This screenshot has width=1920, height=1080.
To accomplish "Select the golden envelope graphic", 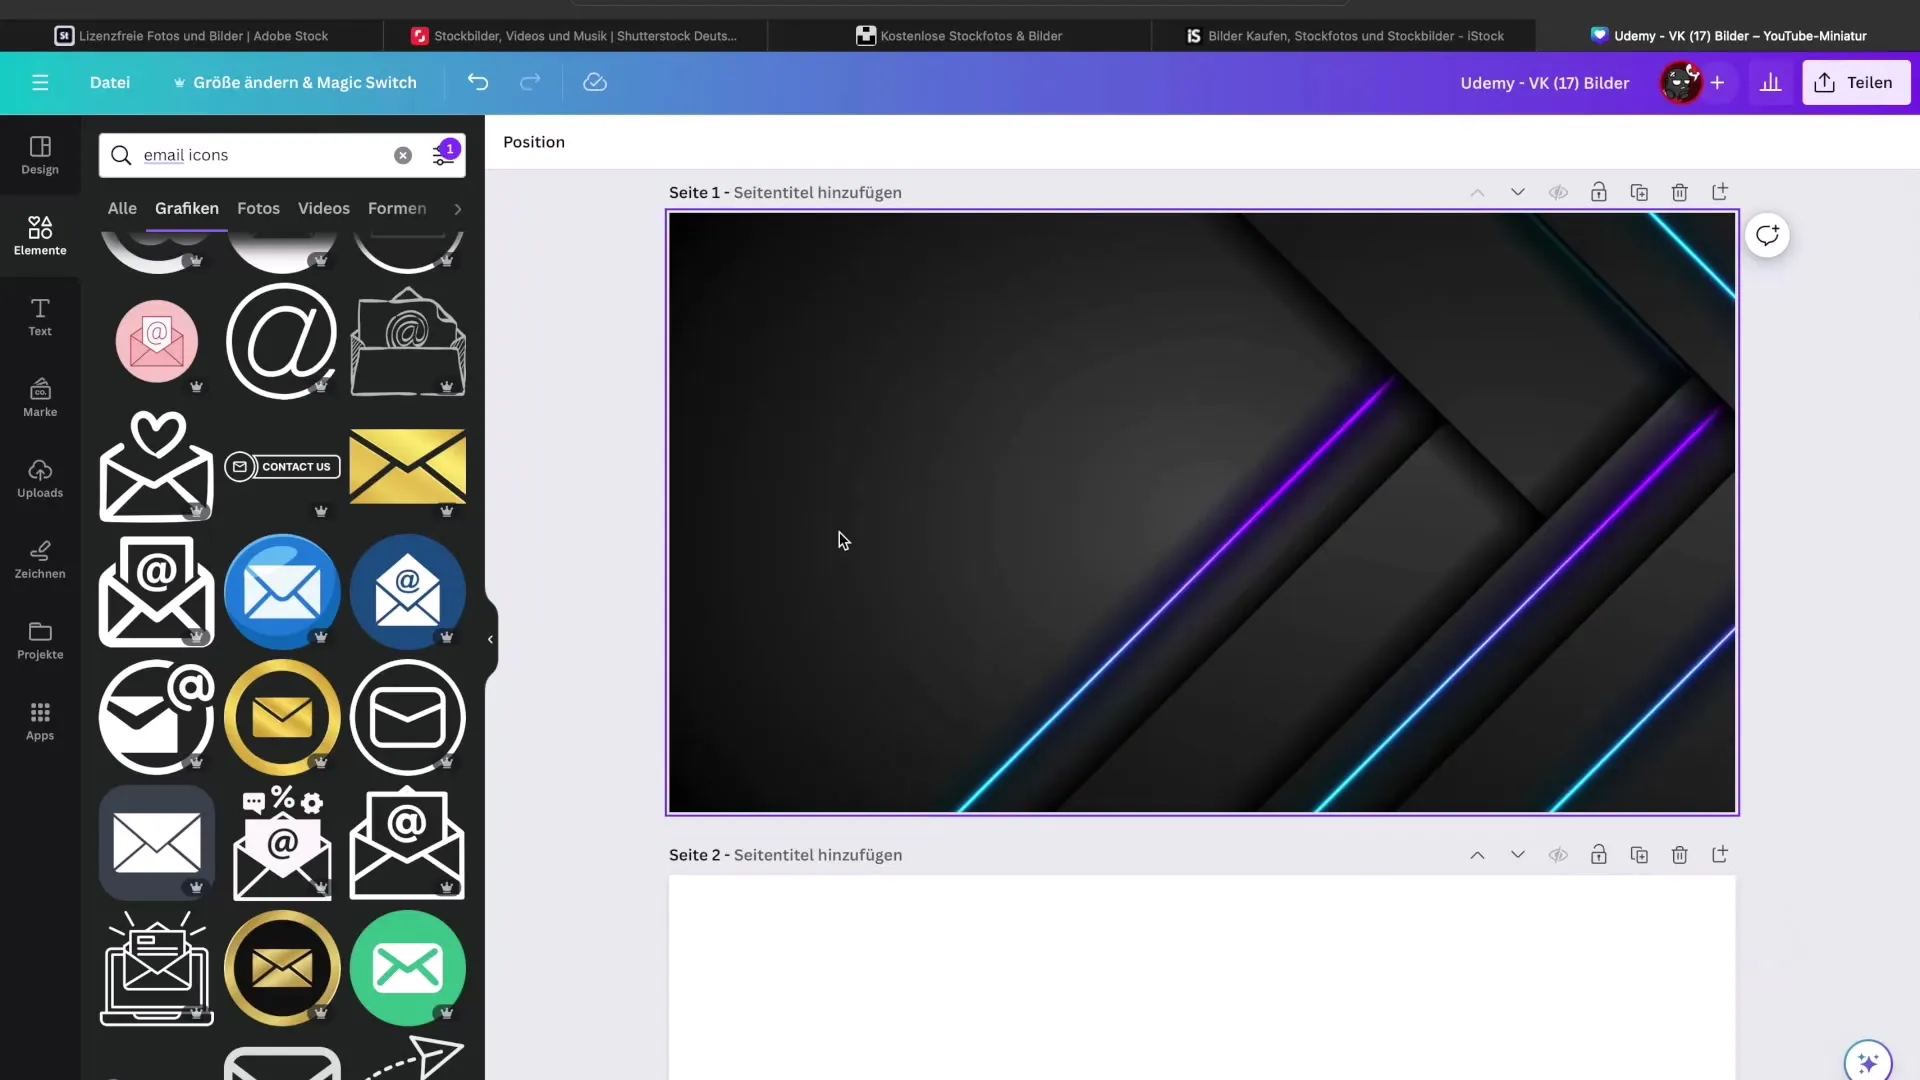I will click(x=407, y=466).
